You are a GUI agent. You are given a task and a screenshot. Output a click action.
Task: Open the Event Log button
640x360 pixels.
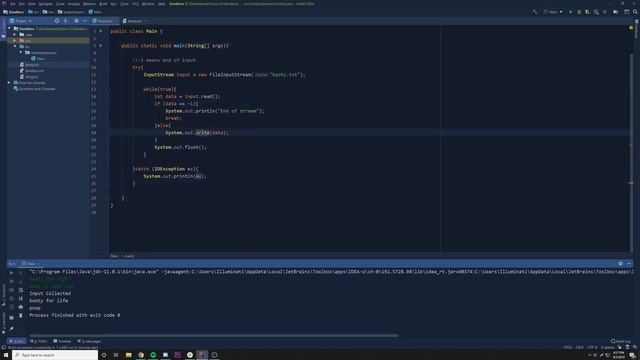pyautogui.click(x=621, y=341)
